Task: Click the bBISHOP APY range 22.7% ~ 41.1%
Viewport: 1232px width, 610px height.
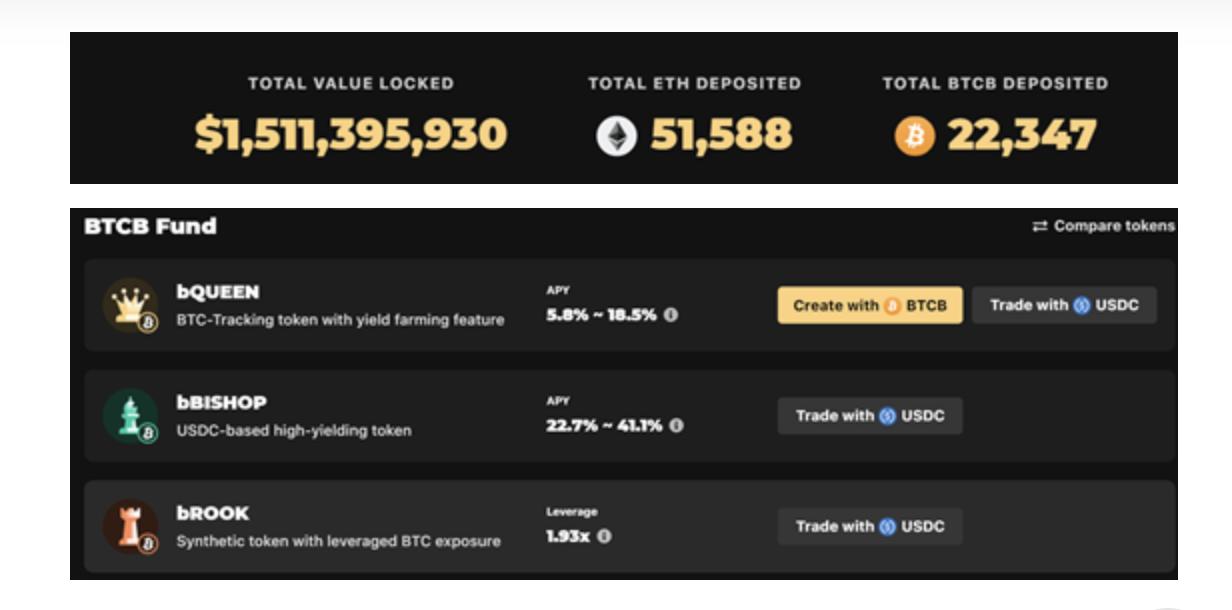Action: pos(604,425)
